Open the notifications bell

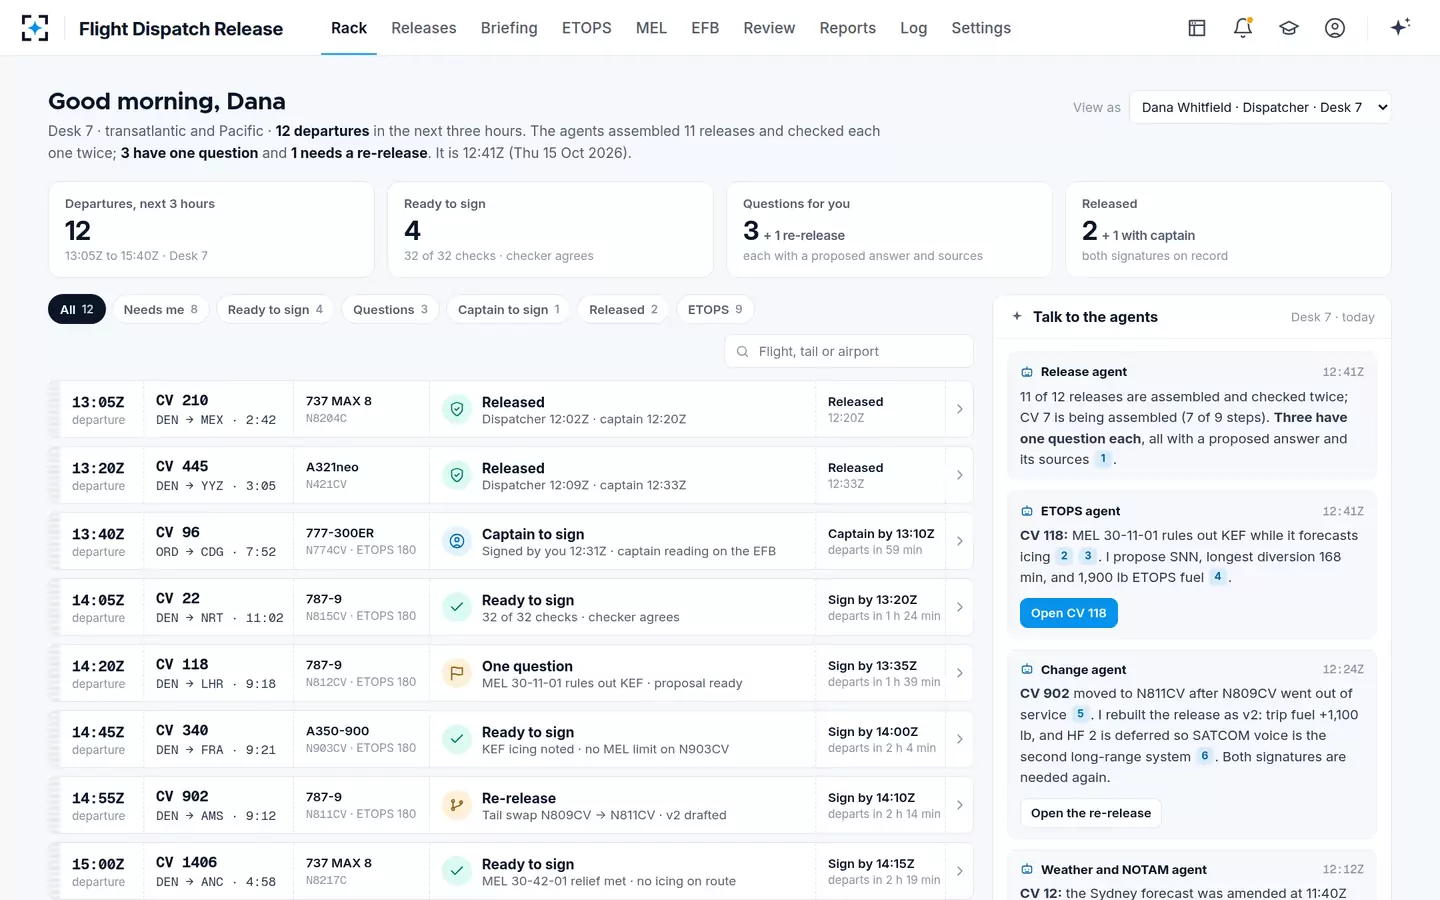coord(1243,28)
